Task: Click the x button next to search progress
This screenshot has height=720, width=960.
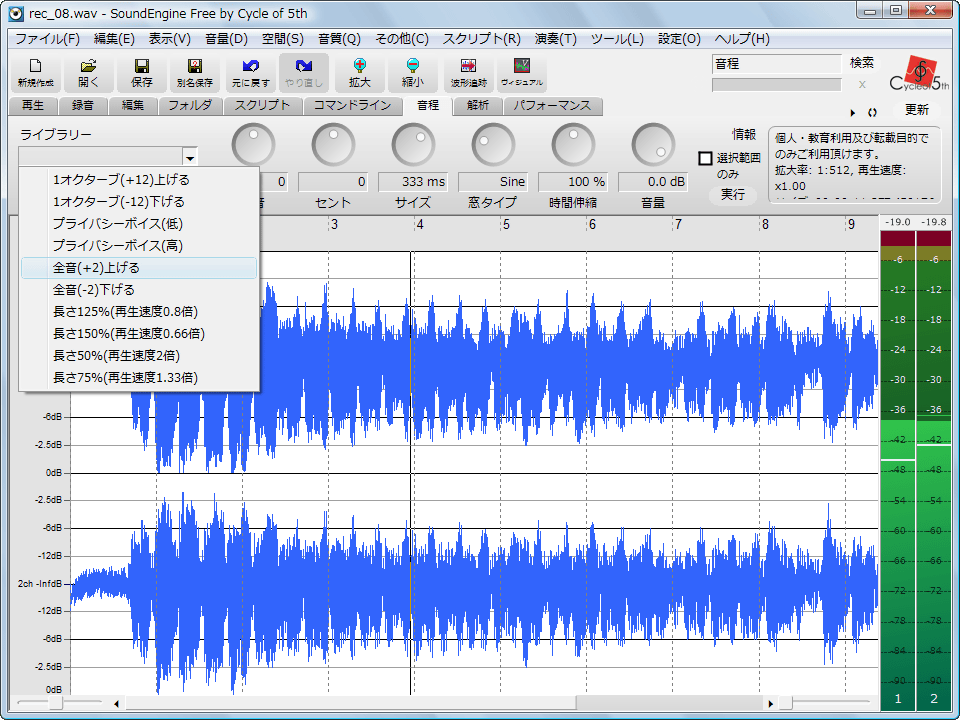Action: (x=862, y=84)
